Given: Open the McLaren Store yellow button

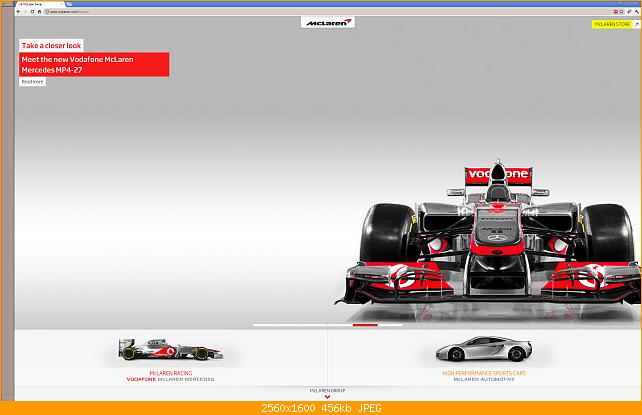Looking at the screenshot, I should [x=612, y=25].
